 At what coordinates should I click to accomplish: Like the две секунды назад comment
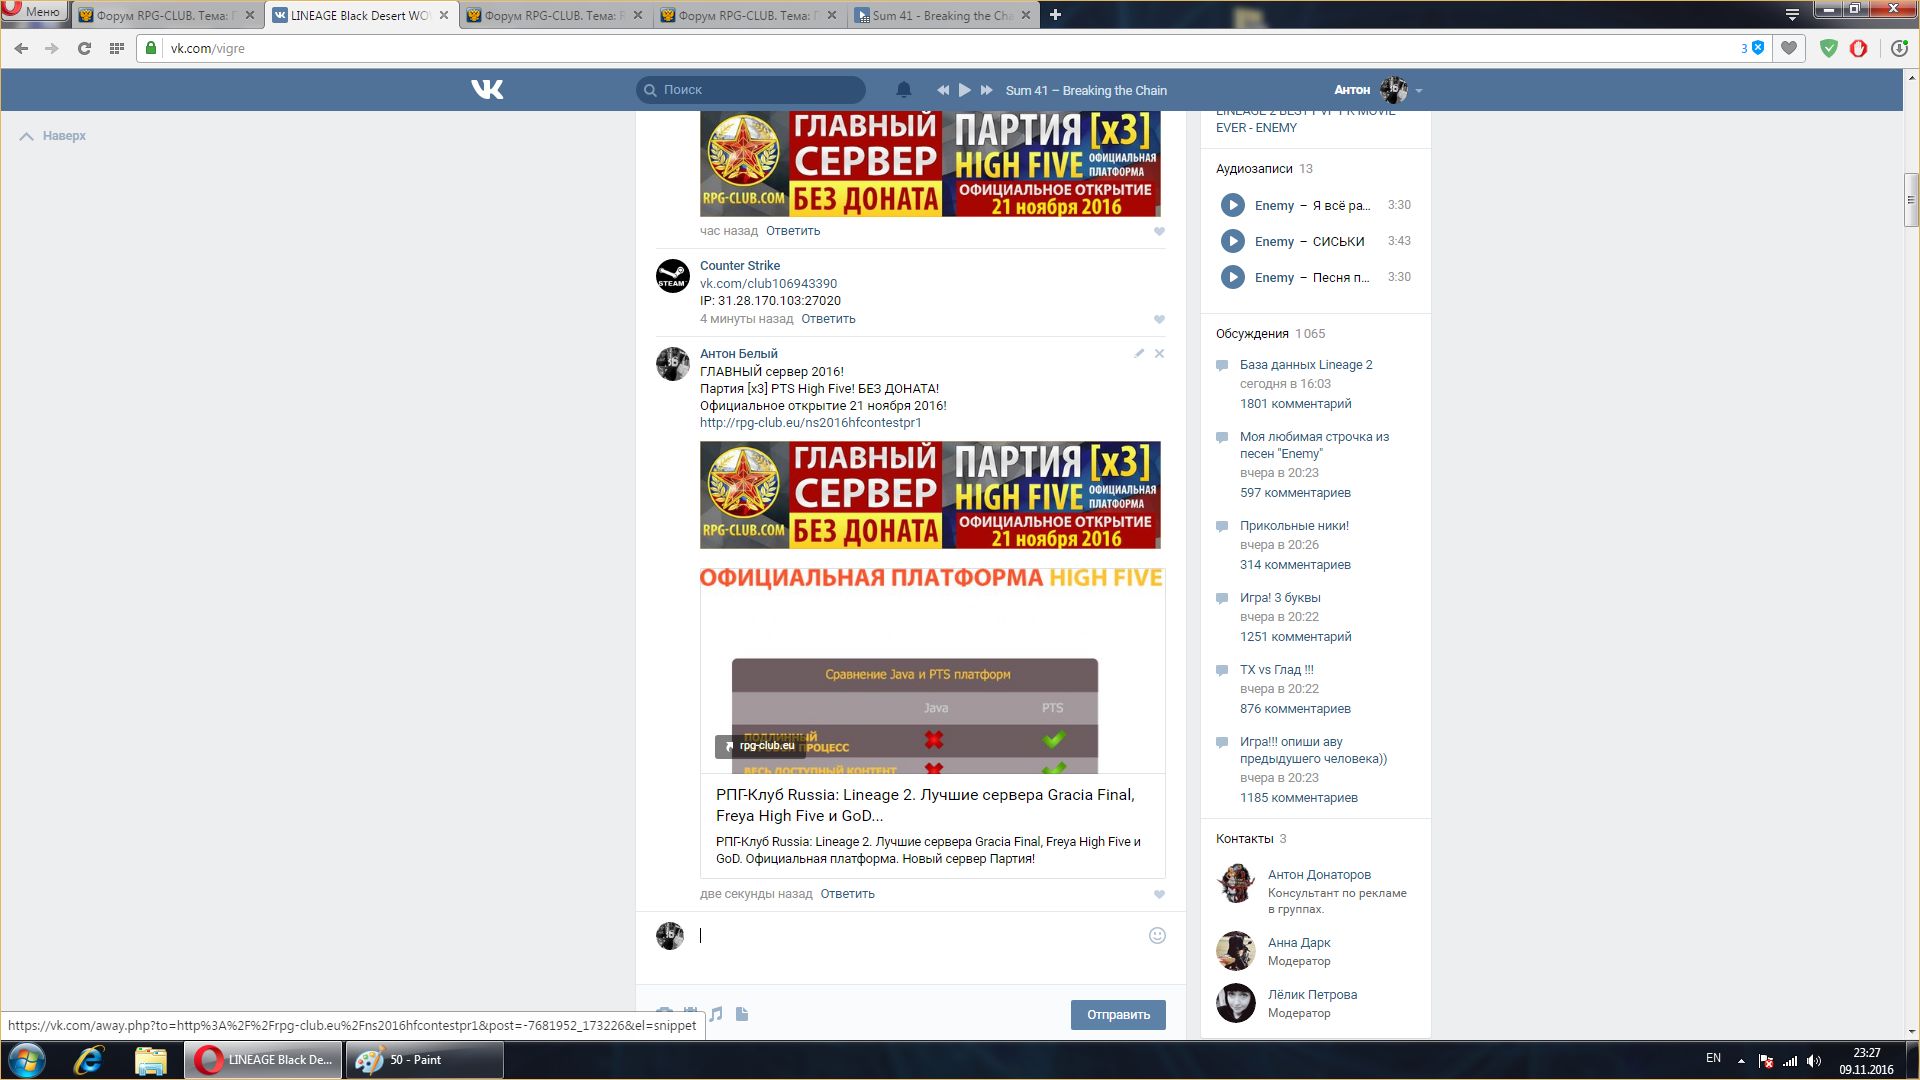click(1159, 894)
